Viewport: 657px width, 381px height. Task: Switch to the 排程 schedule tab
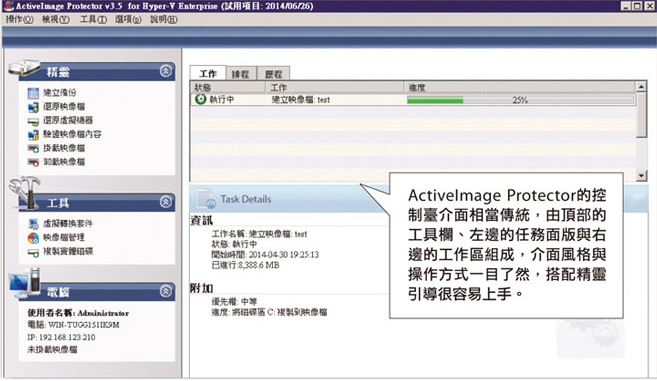coord(241,74)
